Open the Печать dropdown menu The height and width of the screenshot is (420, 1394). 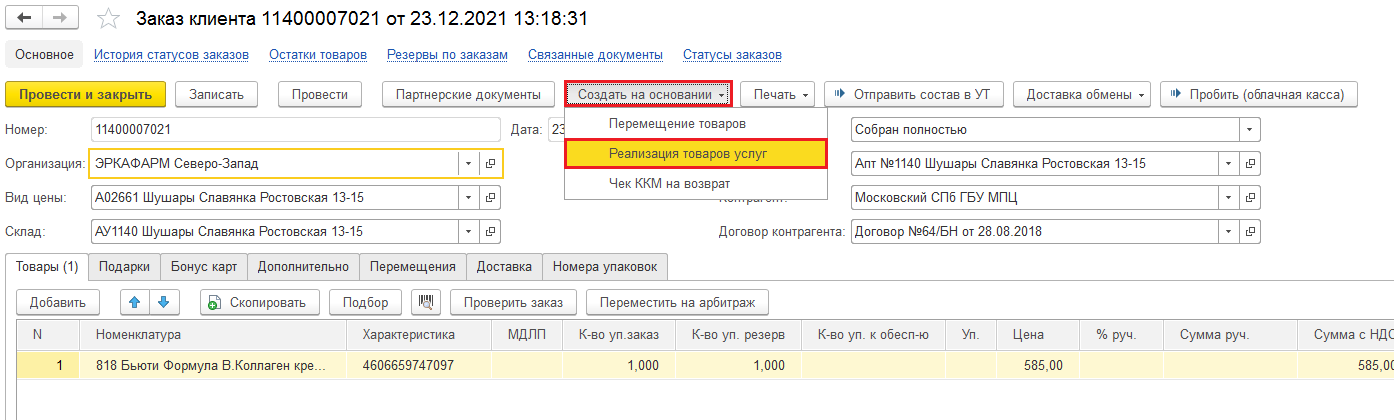click(777, 95)
